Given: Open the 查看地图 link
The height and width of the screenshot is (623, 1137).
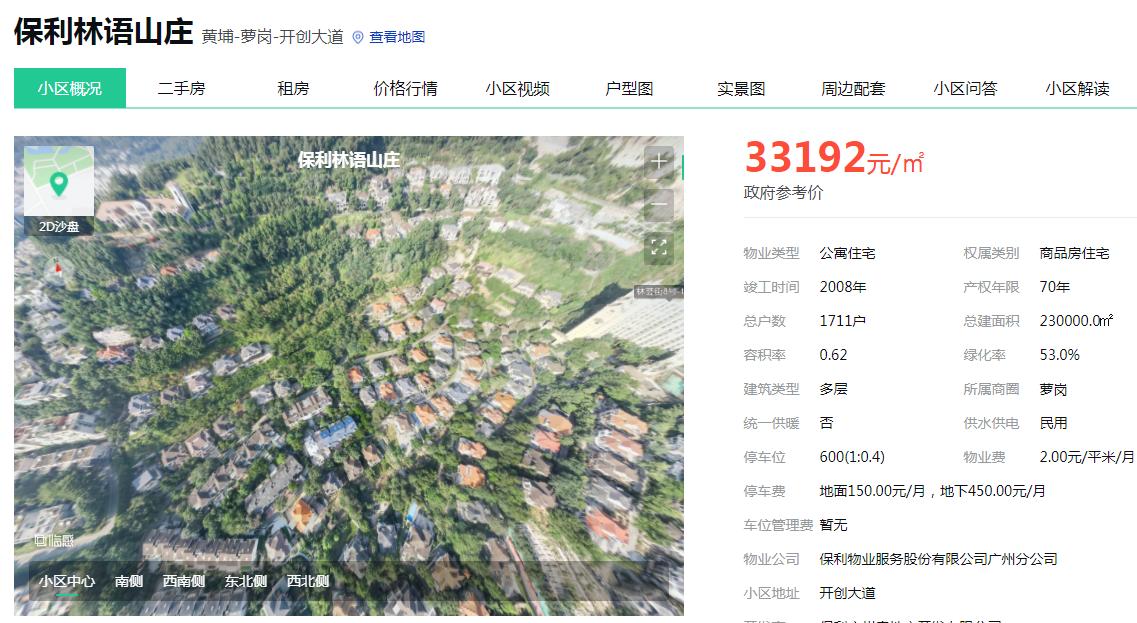Looking at the screenshot, I should pos(397,37).
